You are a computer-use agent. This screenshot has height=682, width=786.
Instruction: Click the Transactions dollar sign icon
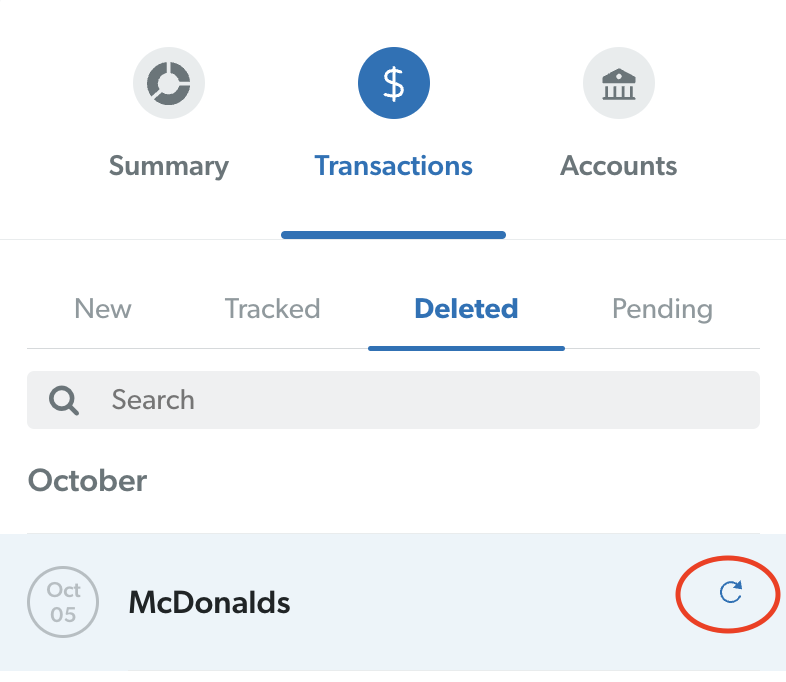394,83
